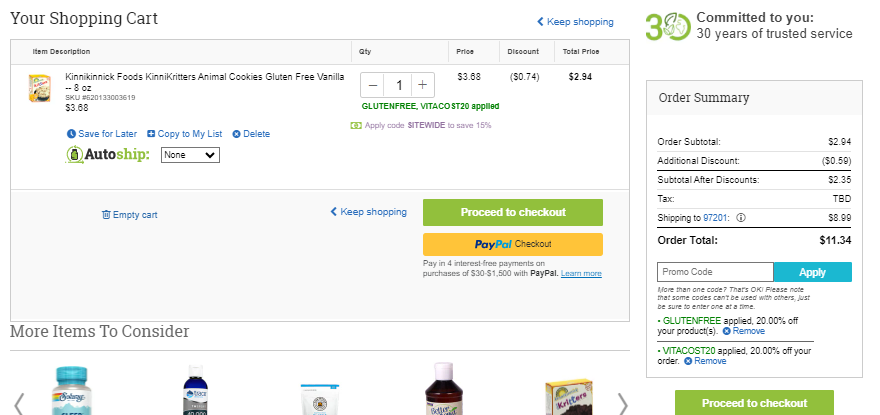Screen dimensions: 880x415
Task: Increase item quantity with plus button
Action: click(423, 85)
